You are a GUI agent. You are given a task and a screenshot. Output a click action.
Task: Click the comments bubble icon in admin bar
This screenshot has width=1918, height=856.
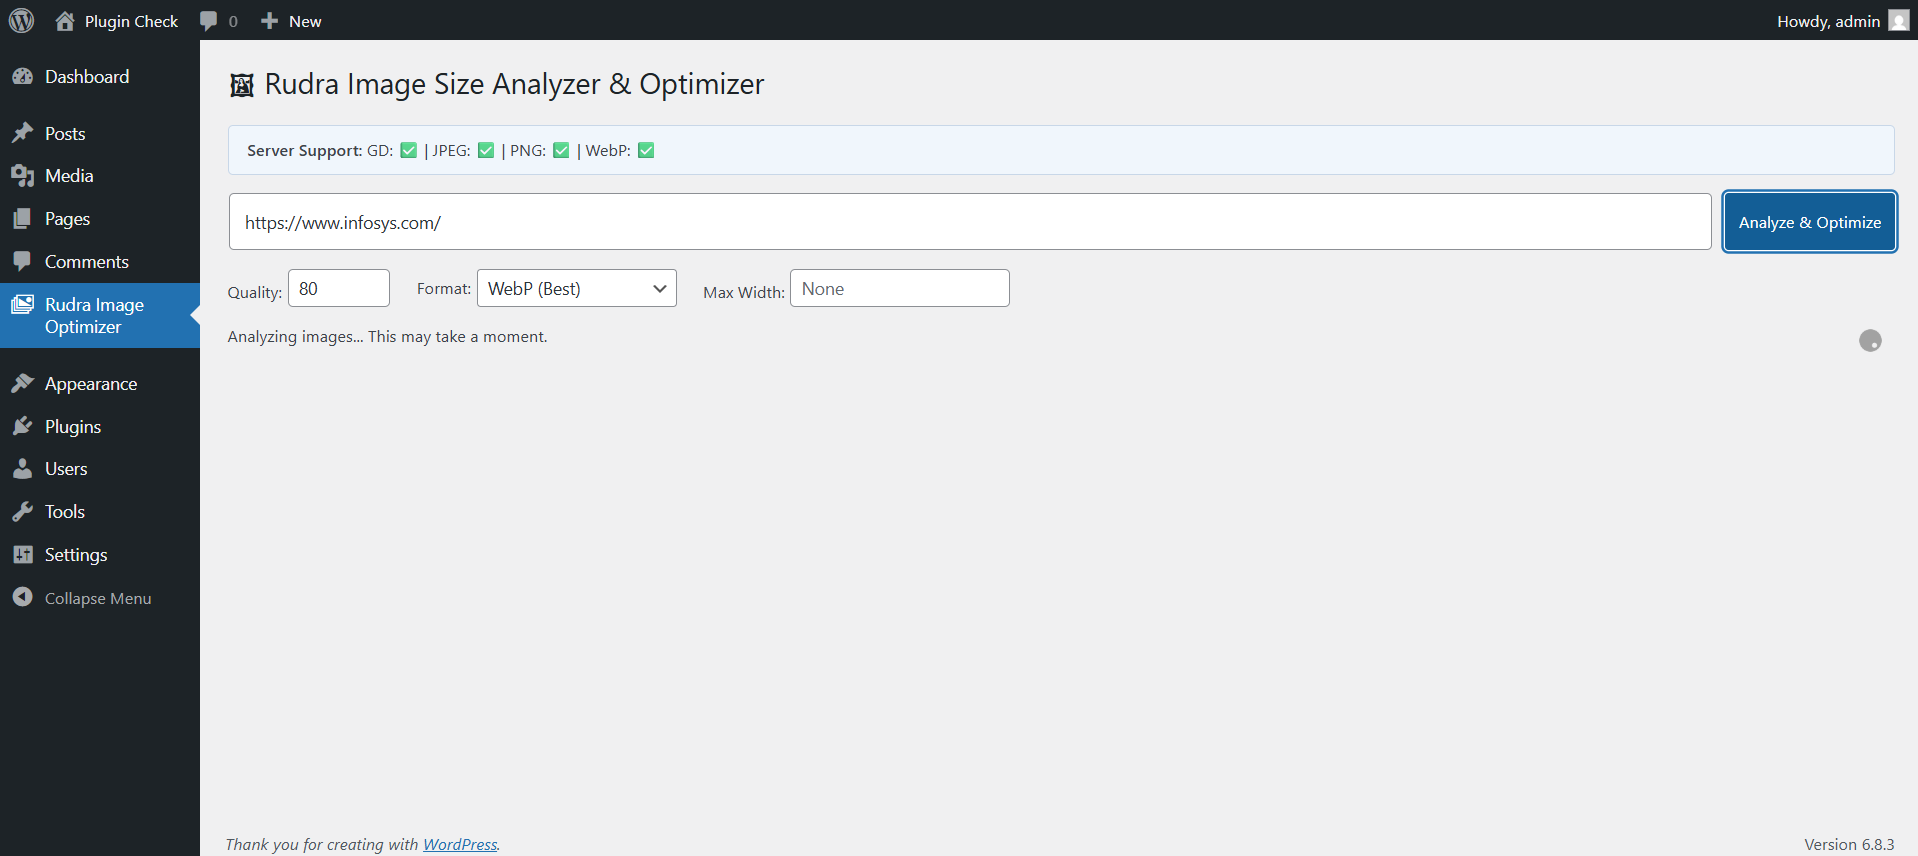(x=209, y=21)
